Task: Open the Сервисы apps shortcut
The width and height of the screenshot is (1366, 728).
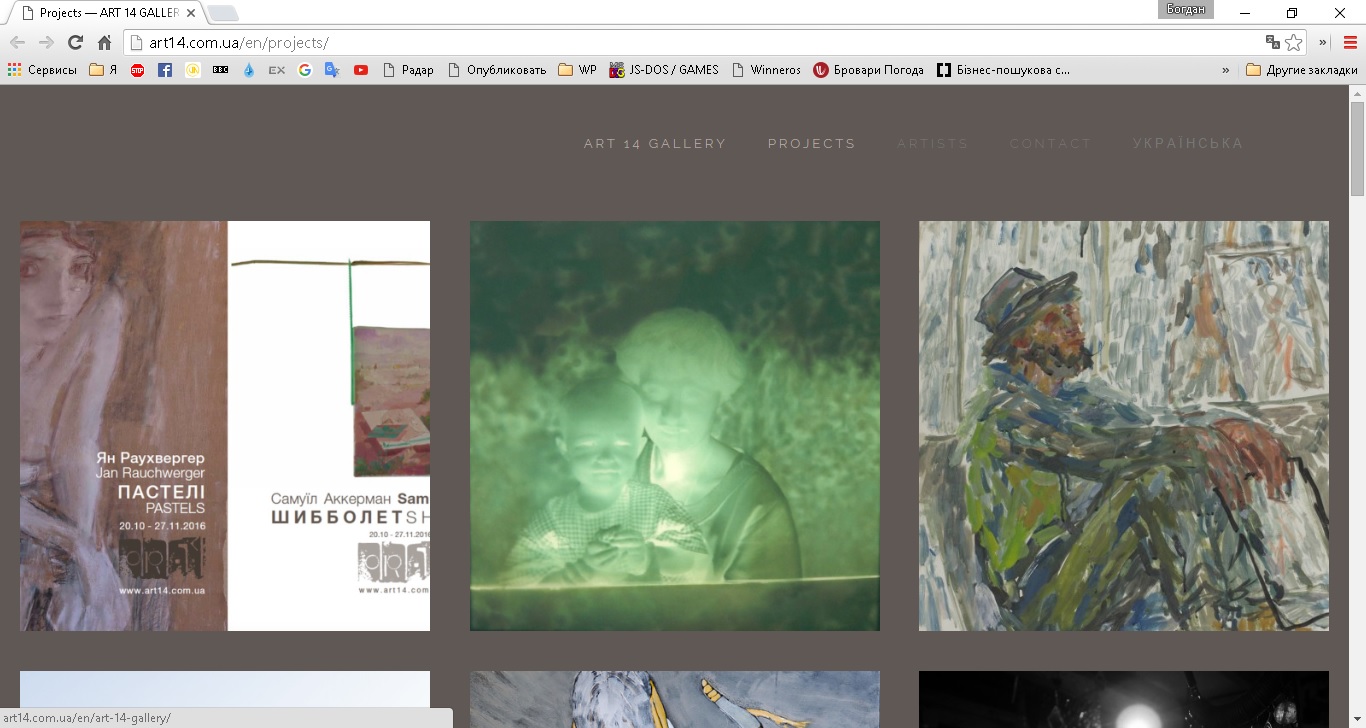Action: coord(43,70)
